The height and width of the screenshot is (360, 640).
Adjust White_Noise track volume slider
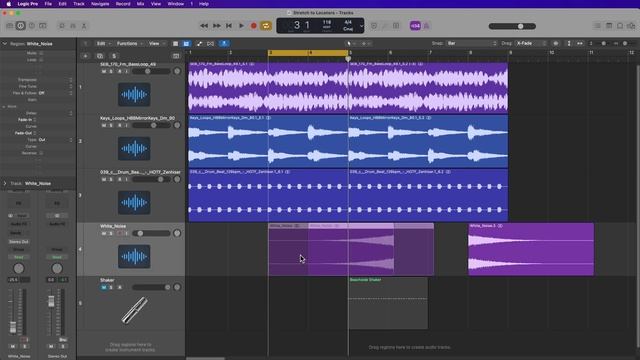(x=151, y=233)
